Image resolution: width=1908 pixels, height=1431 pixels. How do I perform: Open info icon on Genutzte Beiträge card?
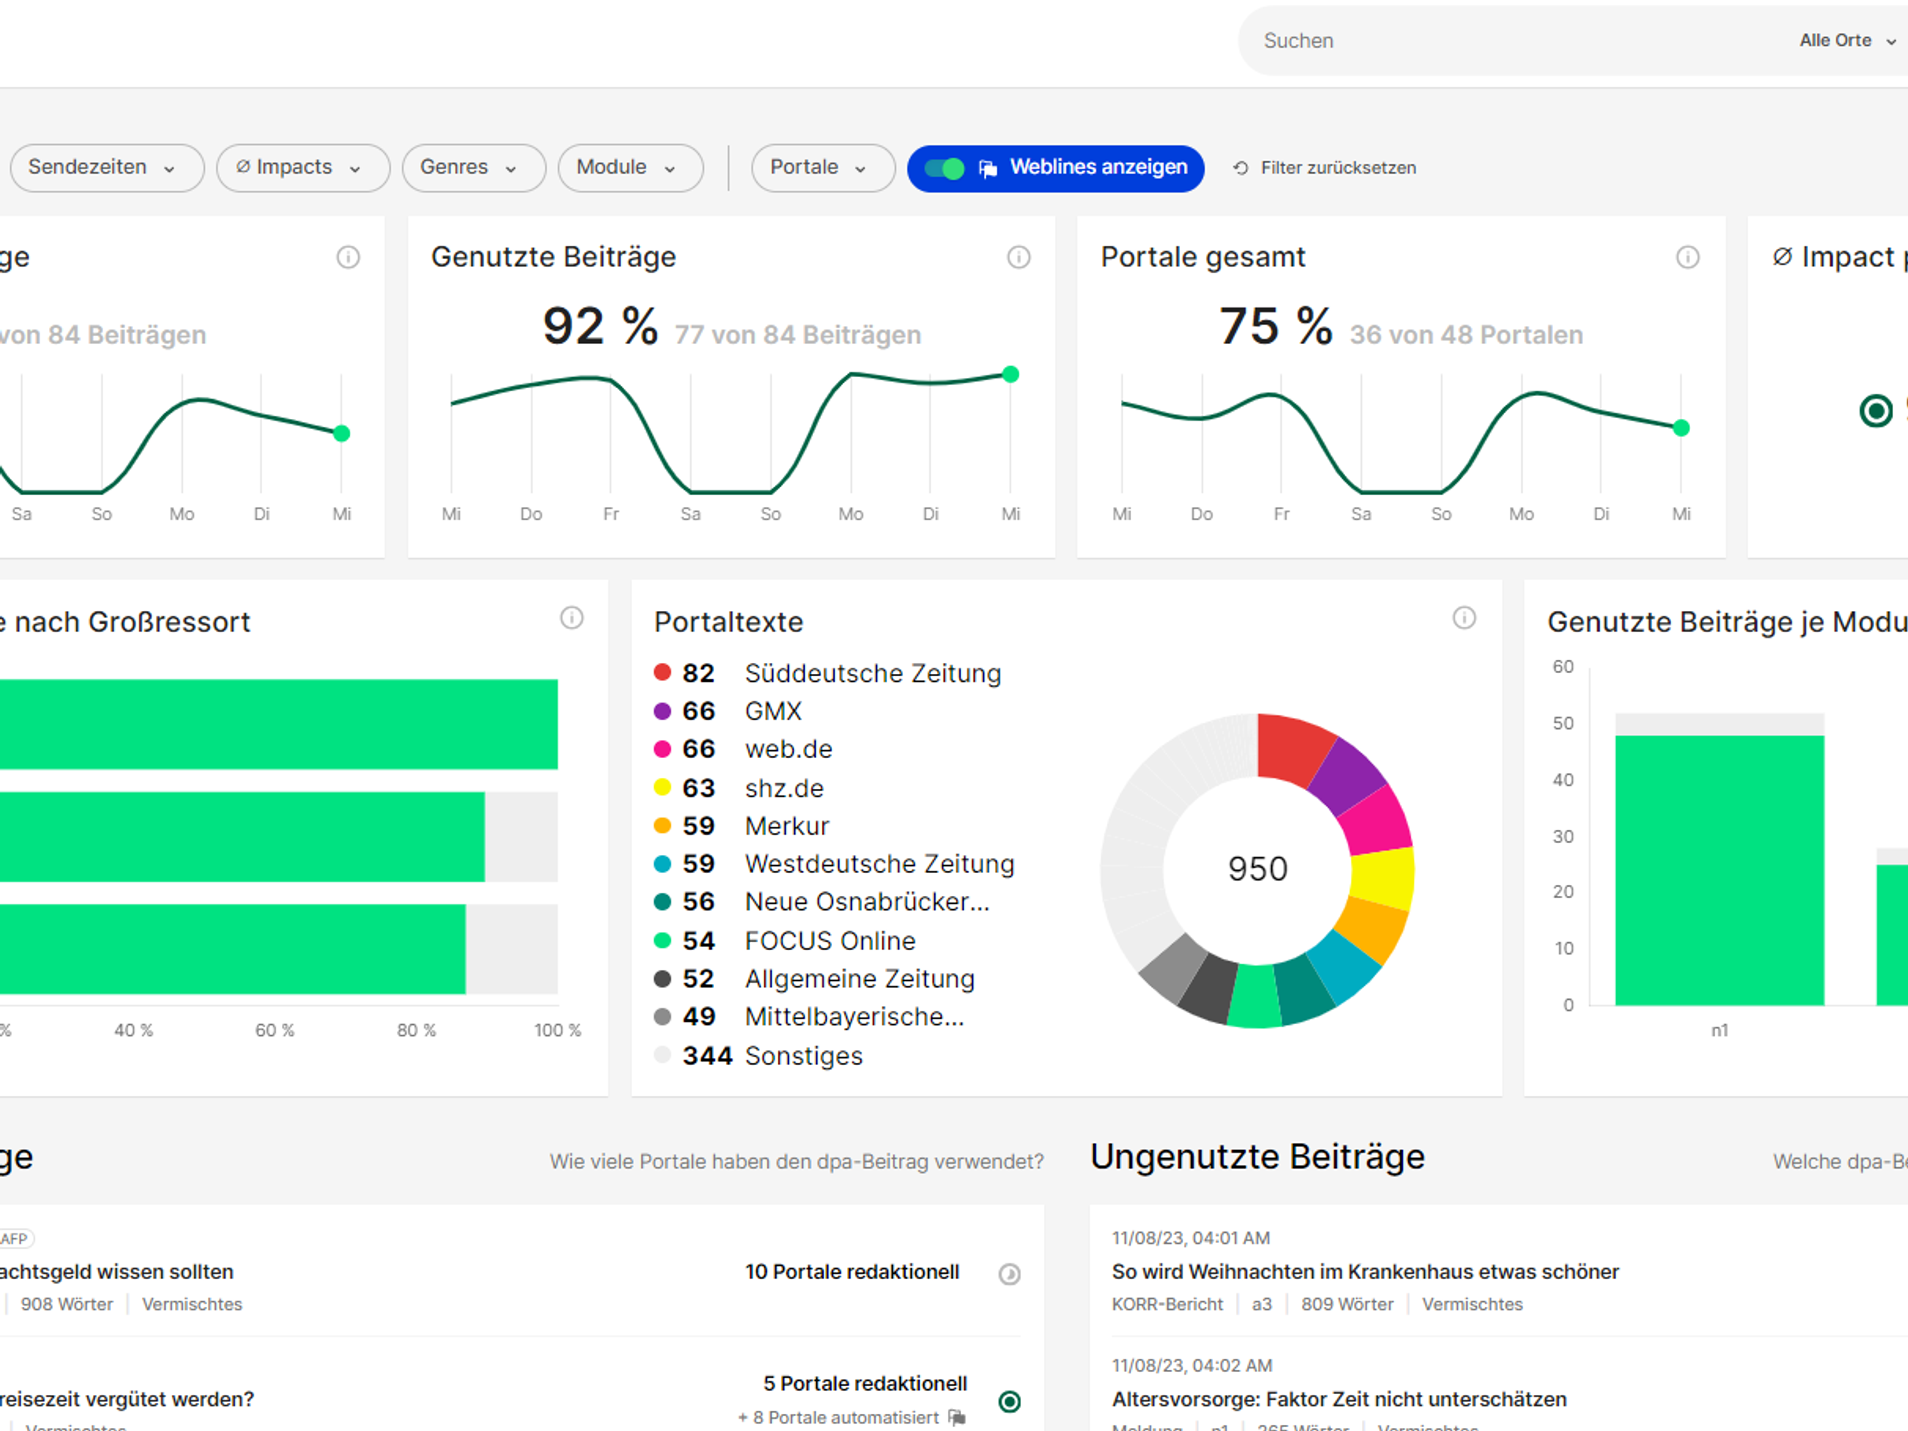tap(1018, 257)
